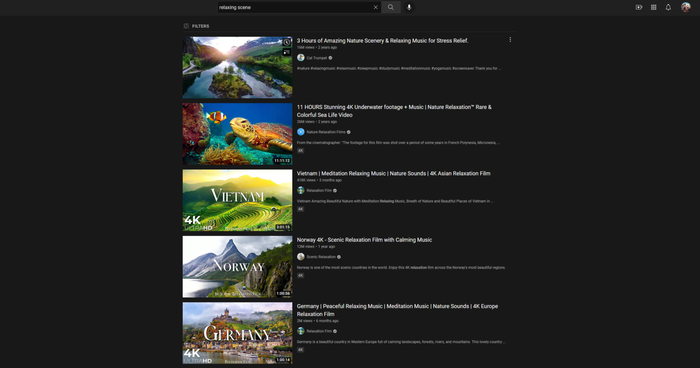Click the description "Germany is a beautiful country"
This screenshot has width=700, height=368.
(x=401, y=342)
